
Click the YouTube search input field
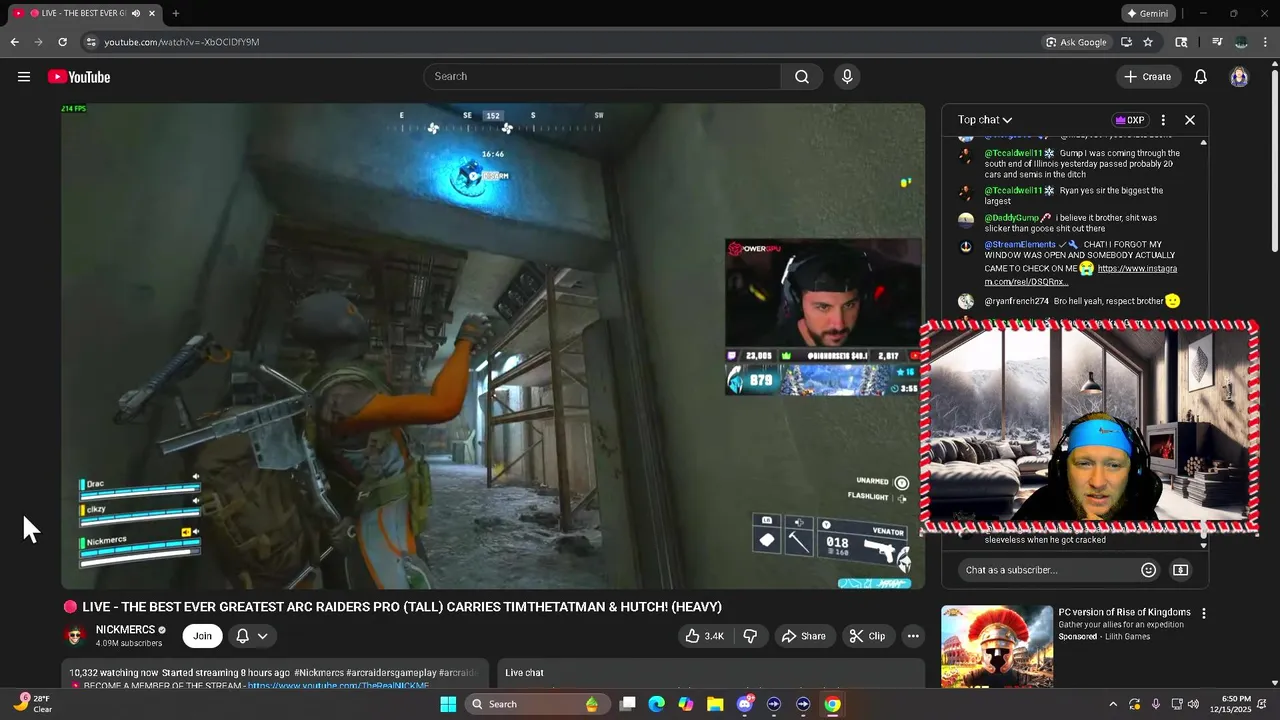pyautogui.click(x=602, y=77)
